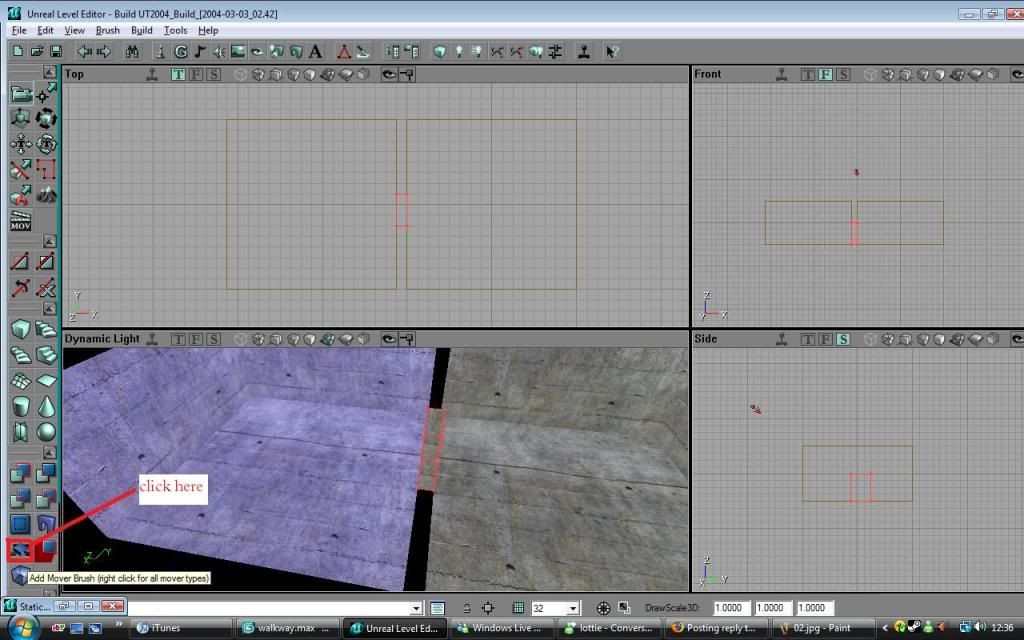Image resolution: width=1024 pixels, height=640 pixels.
Task: Open the grid size dropdown showing 32
Action: coord(573,608)
